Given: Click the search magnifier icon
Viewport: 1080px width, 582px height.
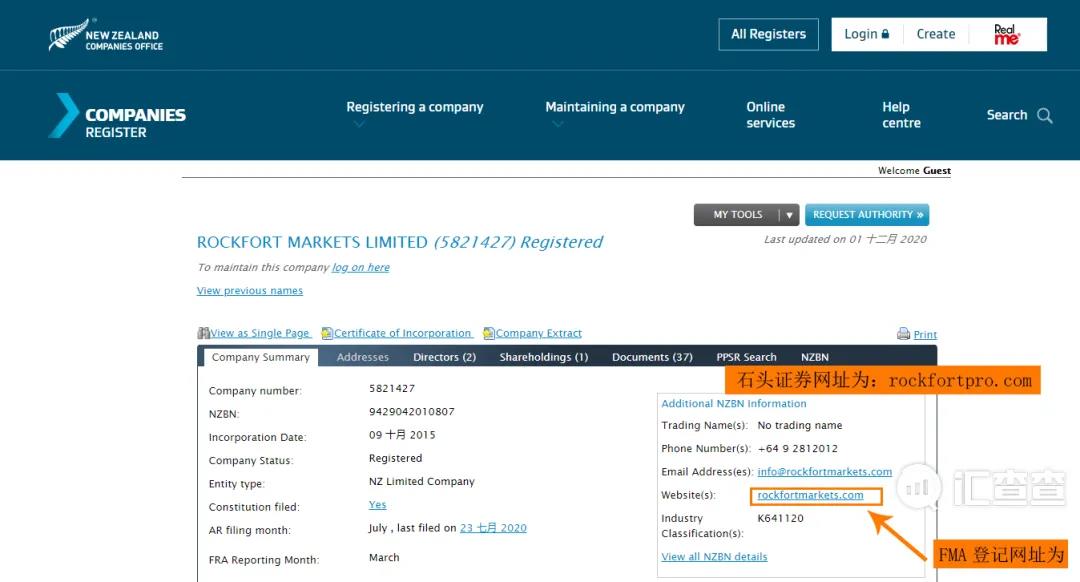Looking at the screenshot, I should click(x=1045, y=116).
